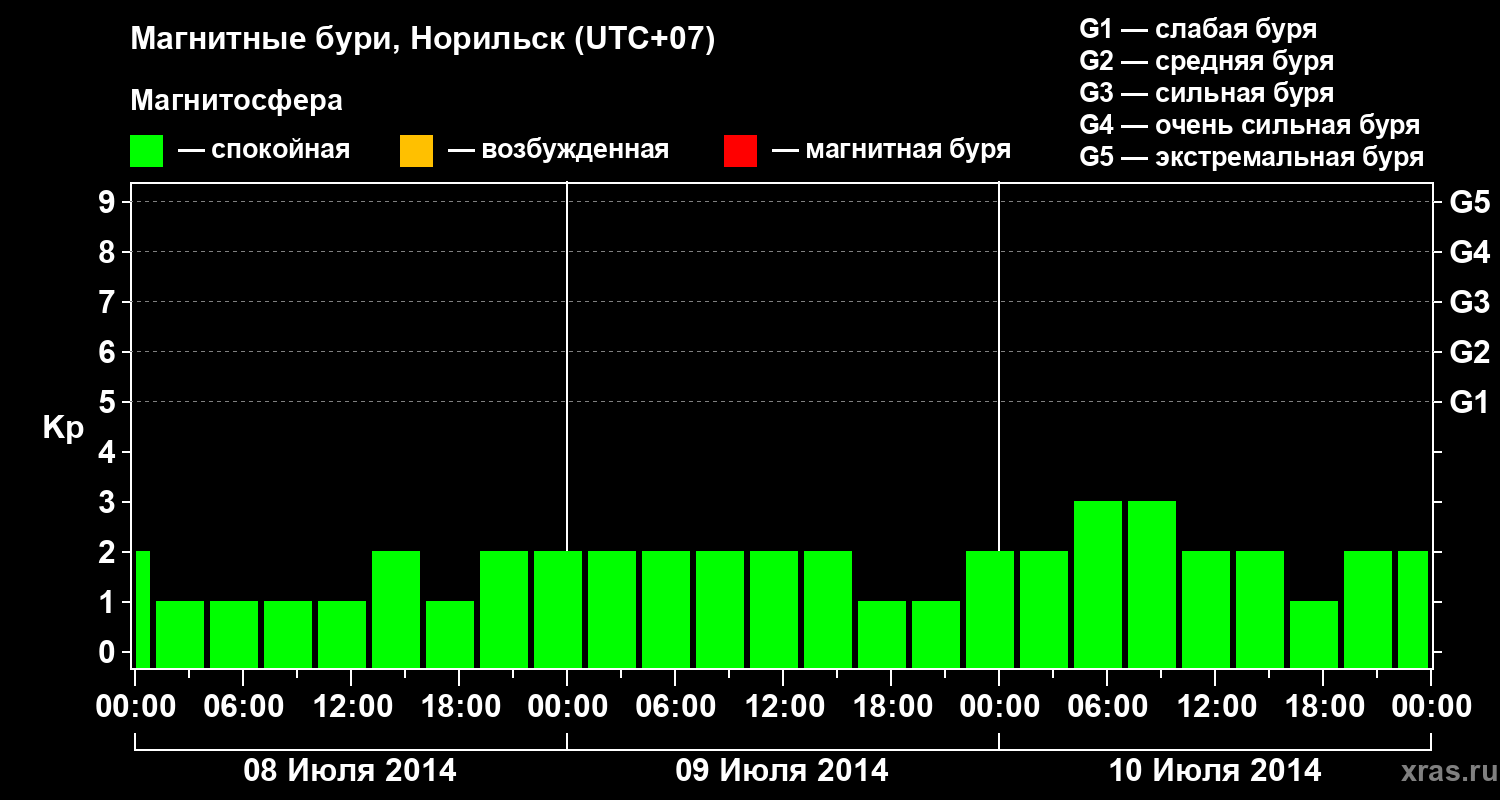This screenshot has width=1500, height=800.
Task: Click the right-axis 'G5' label
Action: click(x=1470, y=202)
